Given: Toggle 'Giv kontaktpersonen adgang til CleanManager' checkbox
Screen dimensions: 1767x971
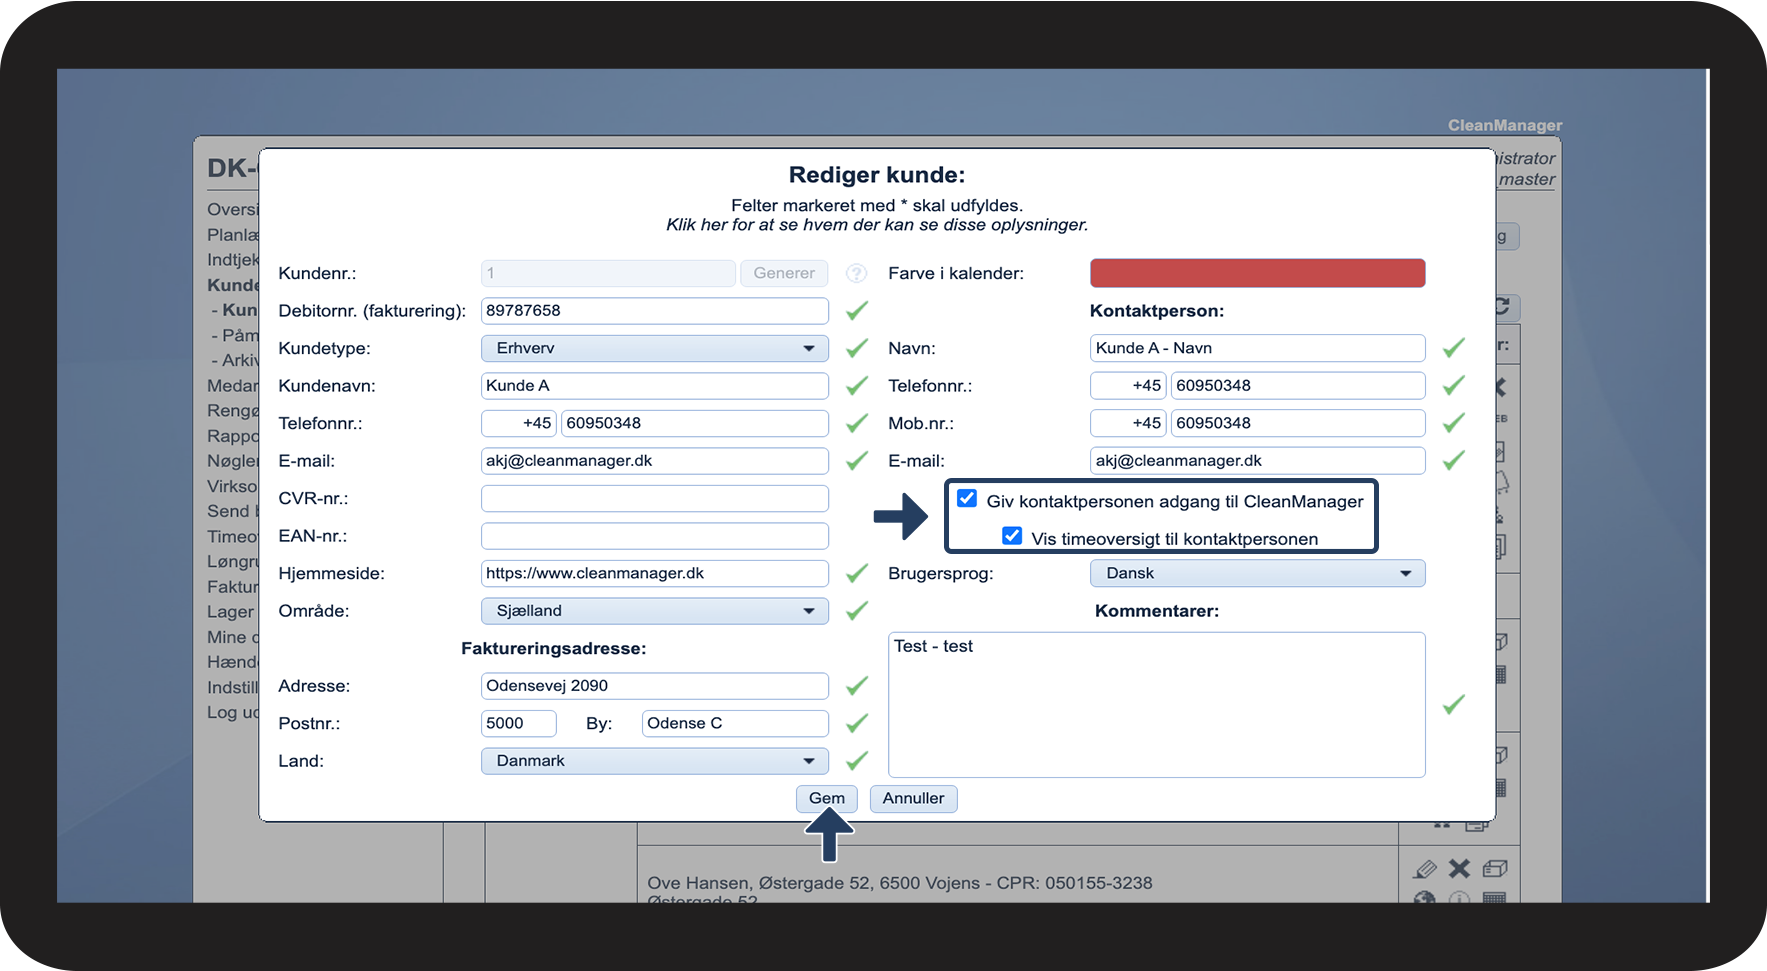Looking at the screenshot, I should tap(967, 498).
